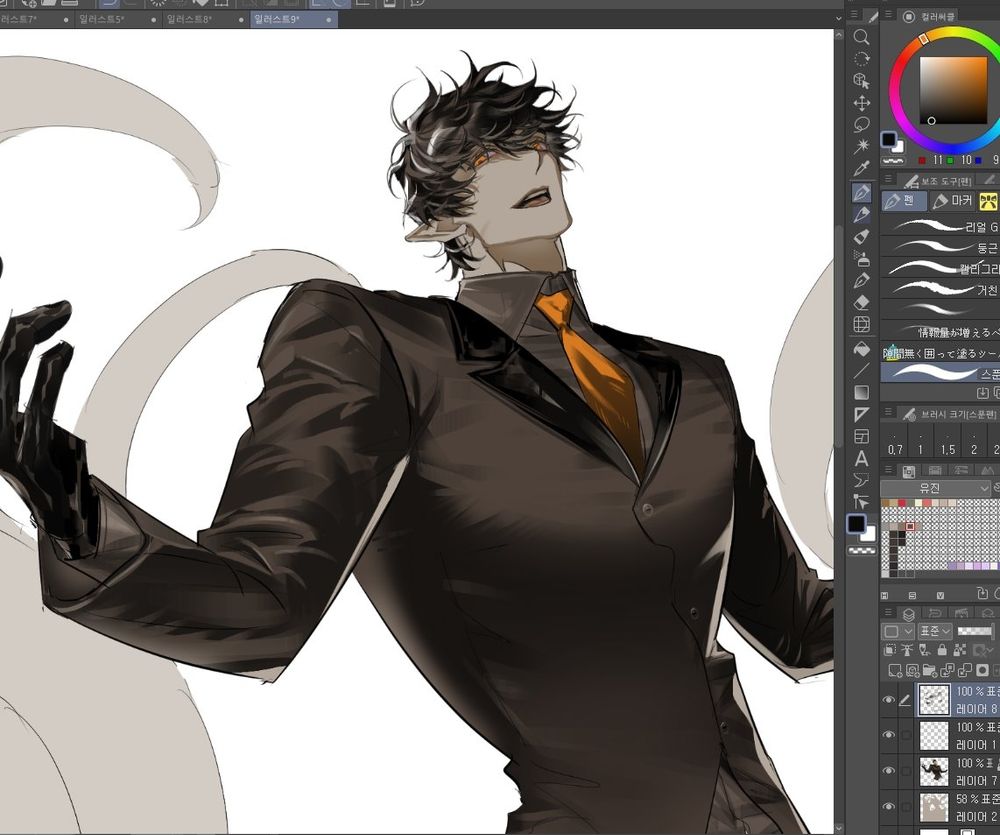The width and height of the screenshot is (1000, 835).
Task: Click the Clip to layer below icon
Action: click(890, 650)
